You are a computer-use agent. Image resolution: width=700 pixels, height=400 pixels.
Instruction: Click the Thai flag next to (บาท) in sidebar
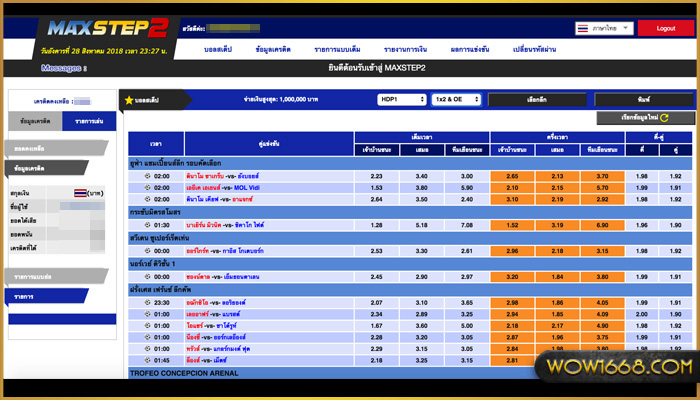tap(81, 191)
